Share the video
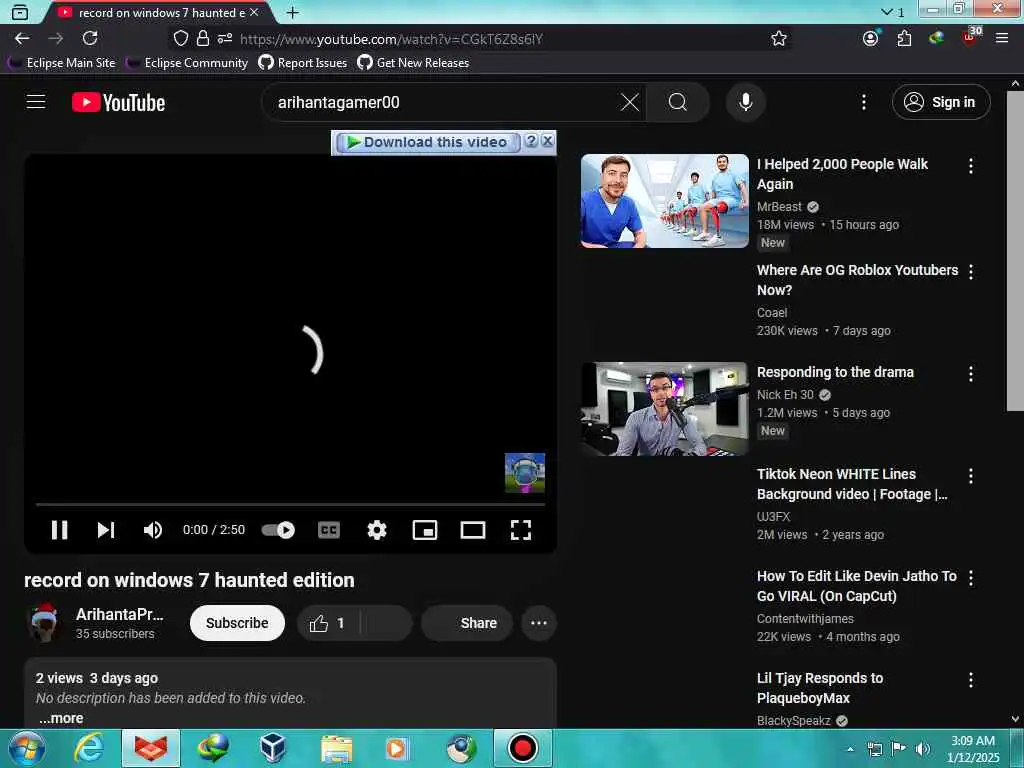The width and height of the screenshot is (1024, 768). (467, 623)
